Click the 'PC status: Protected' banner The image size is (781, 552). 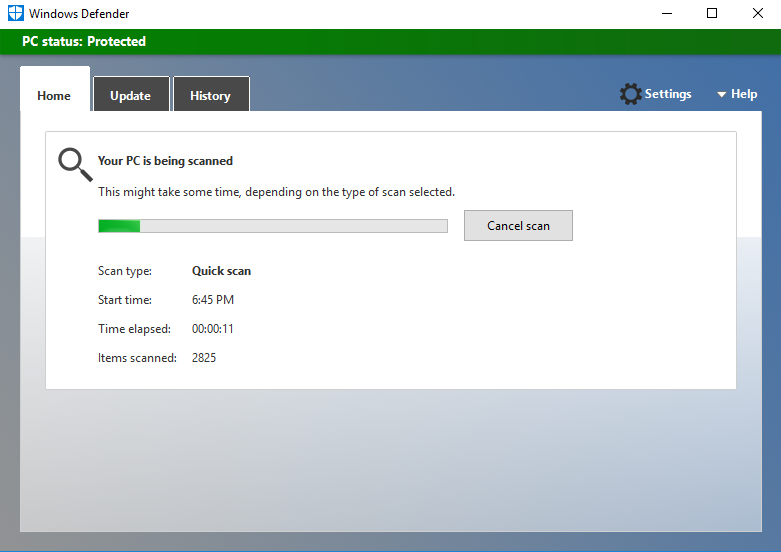tap(84, 42)
